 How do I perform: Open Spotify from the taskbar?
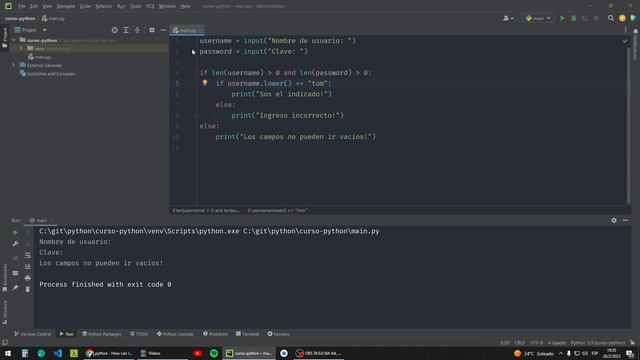point(214,353)
